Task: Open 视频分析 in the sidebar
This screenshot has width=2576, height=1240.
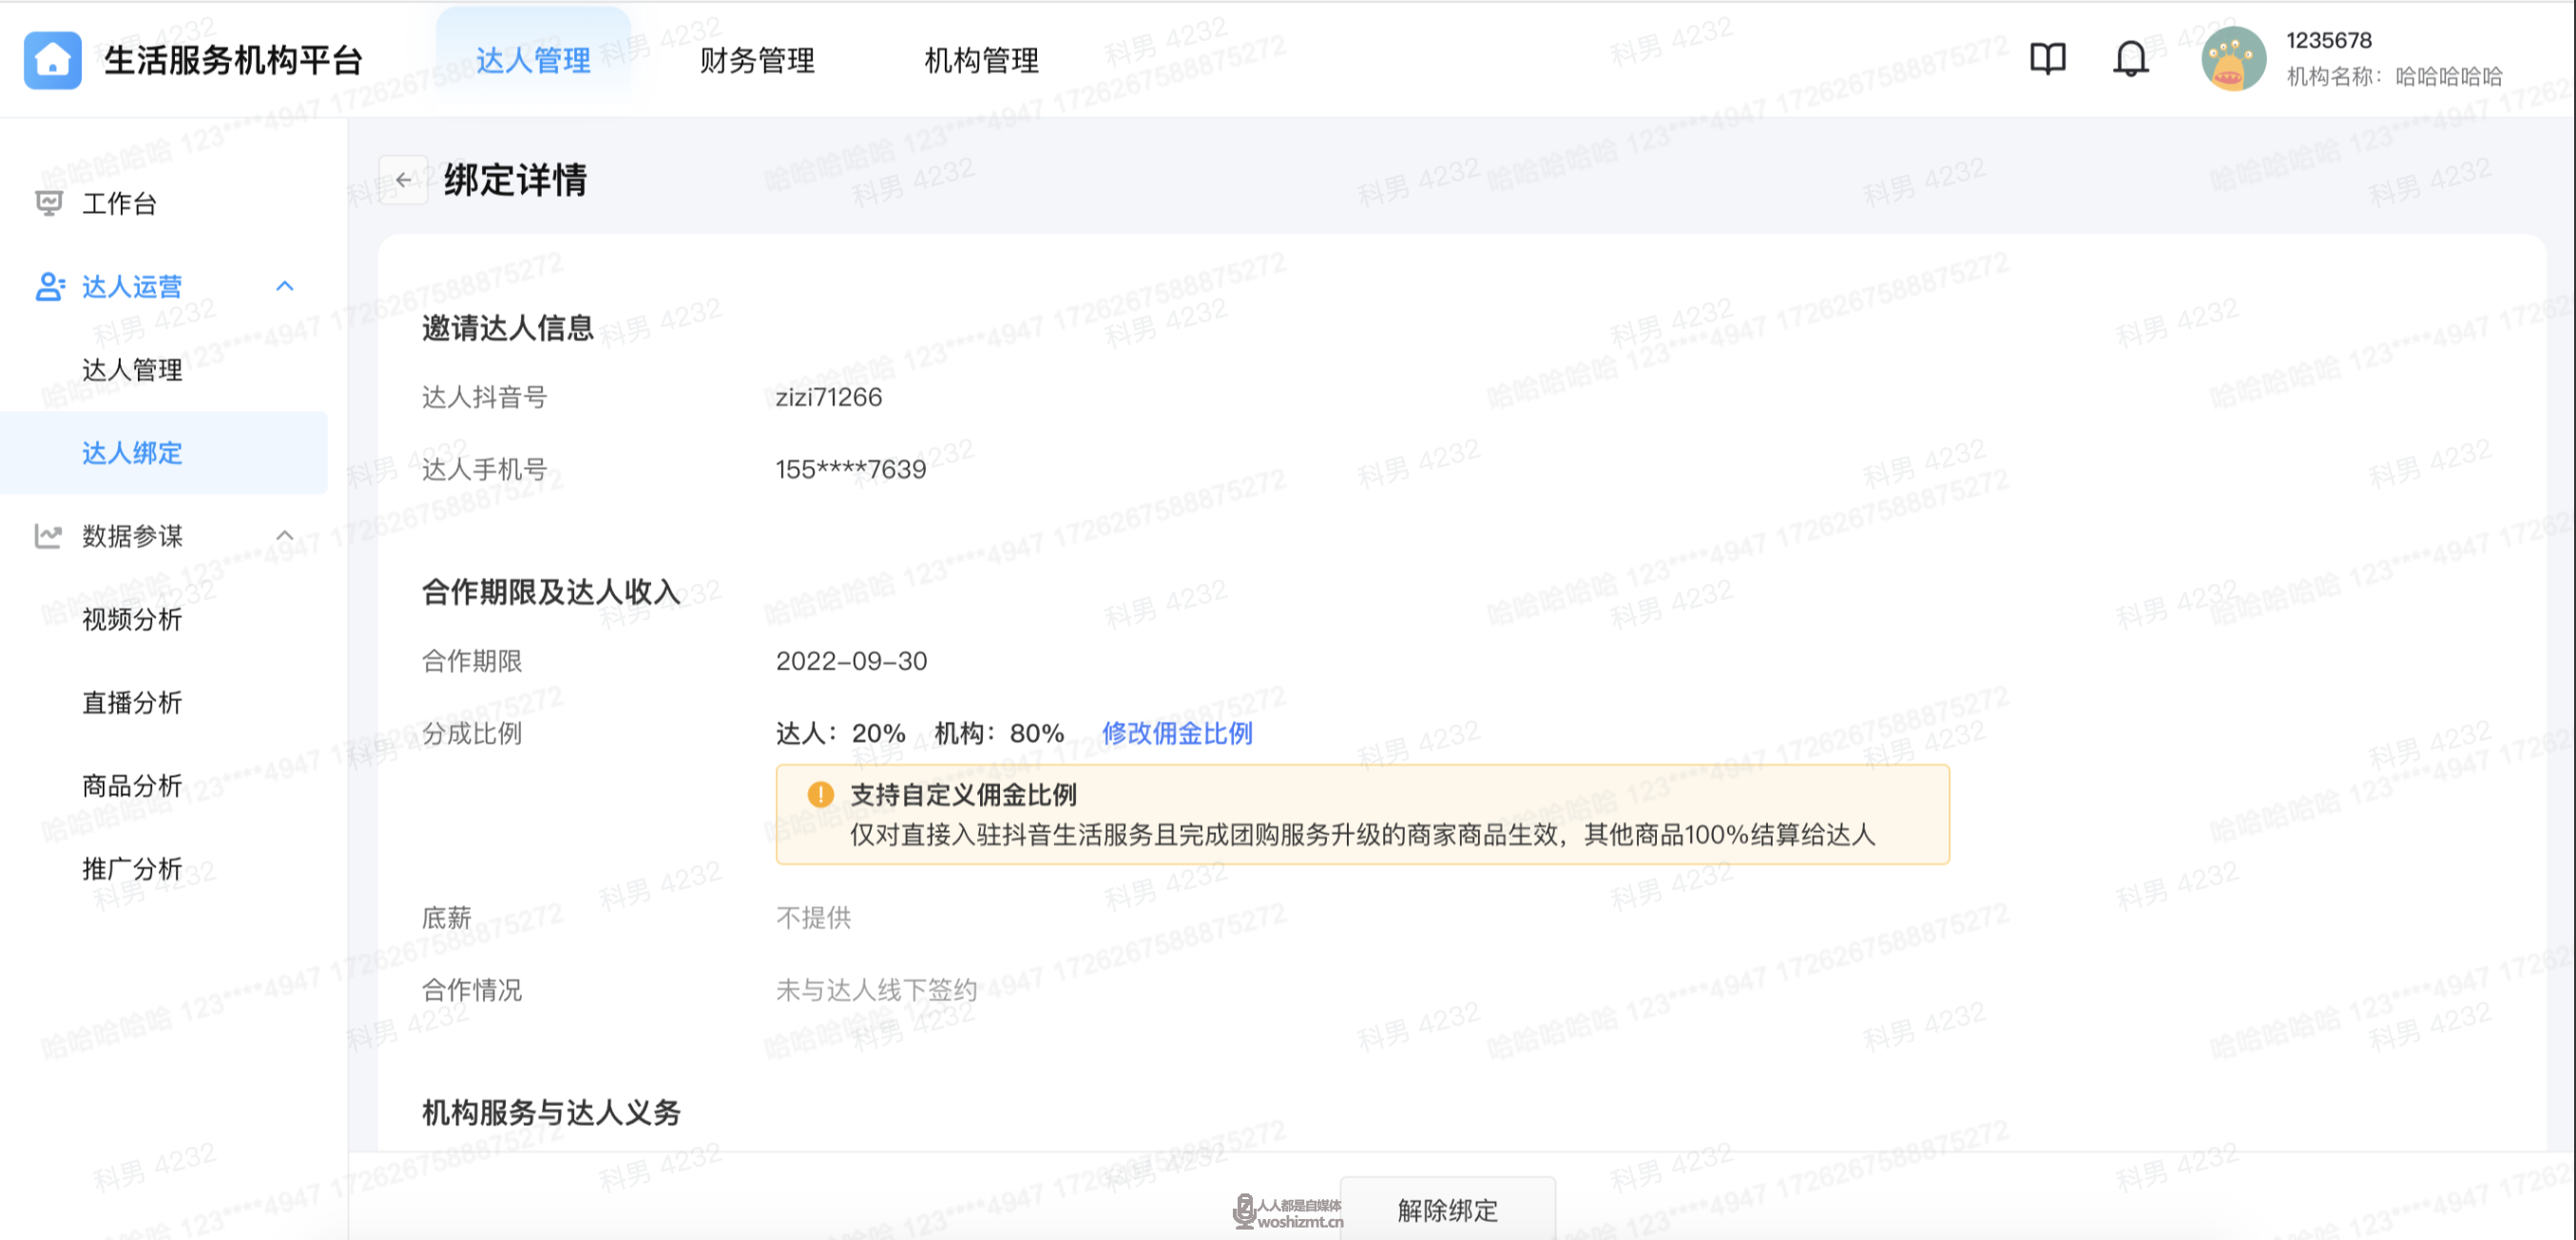Action: click(132, 620)
